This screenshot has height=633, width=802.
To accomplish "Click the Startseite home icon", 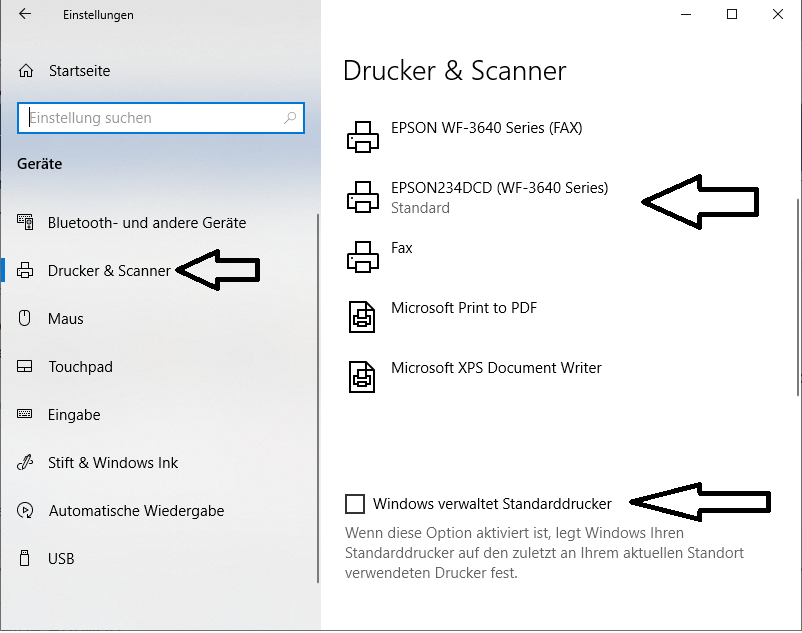I will 26,71.
